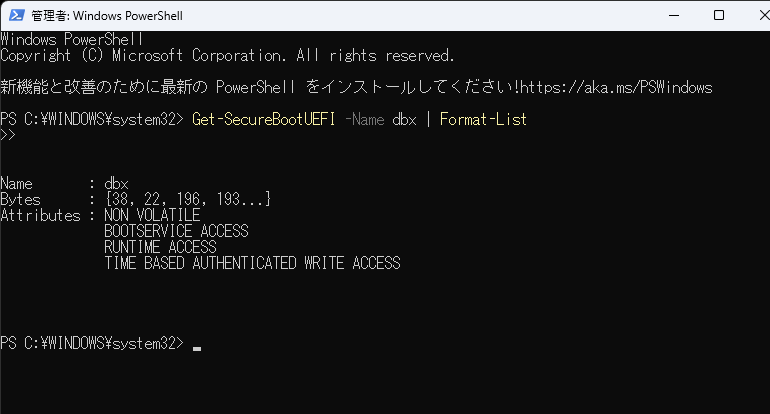Click the Get-SecureBootUEFI command text
The height and width of the screenshot is (414, 770).
pos(264,119)
